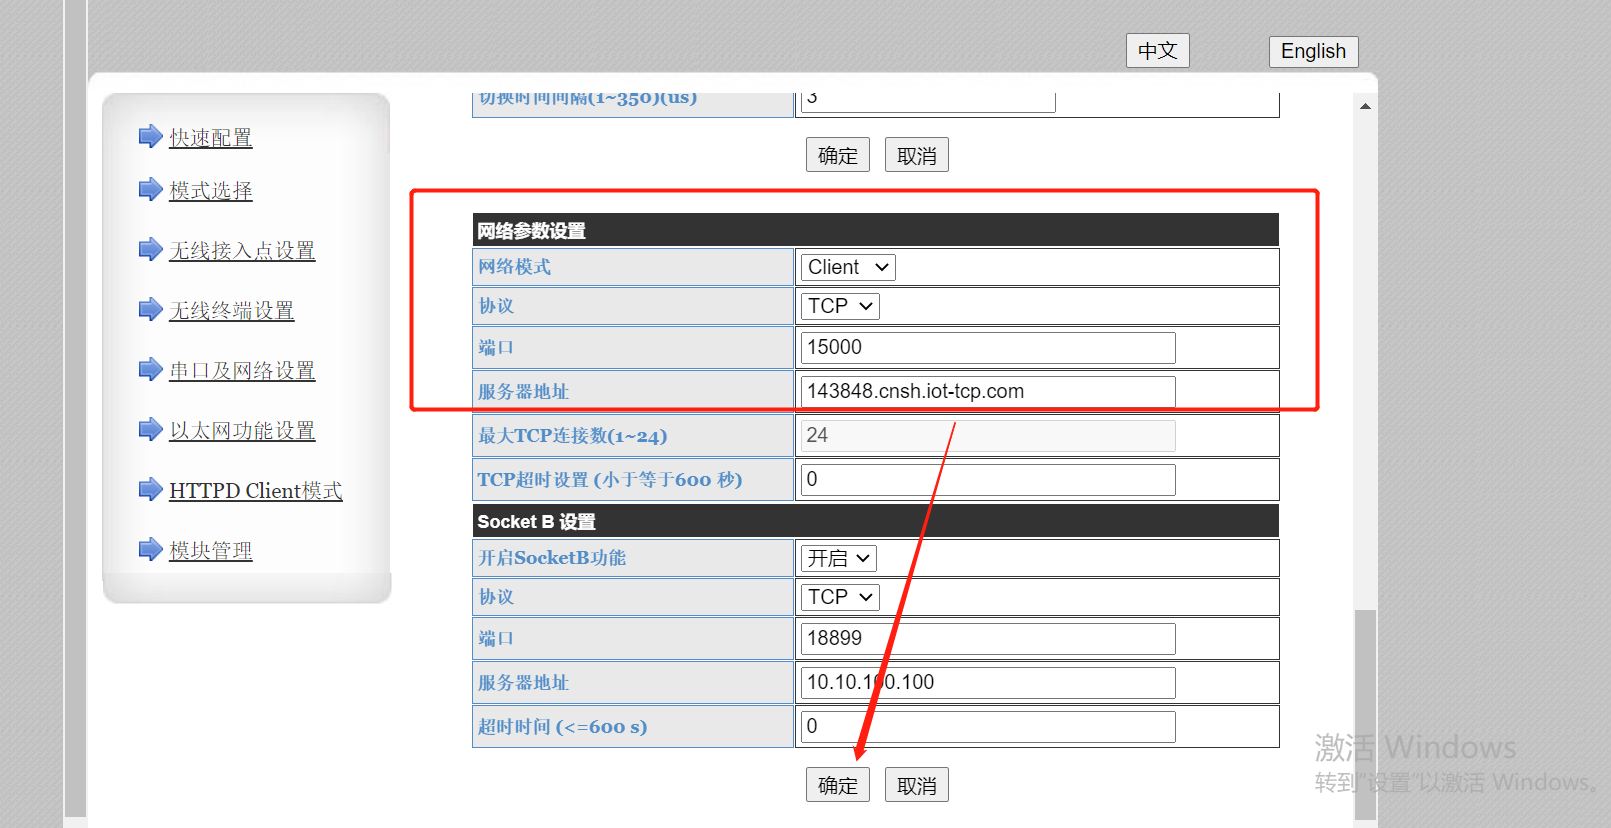Switch language to English
The image size is (1611, 828).
click(1313, 51)
